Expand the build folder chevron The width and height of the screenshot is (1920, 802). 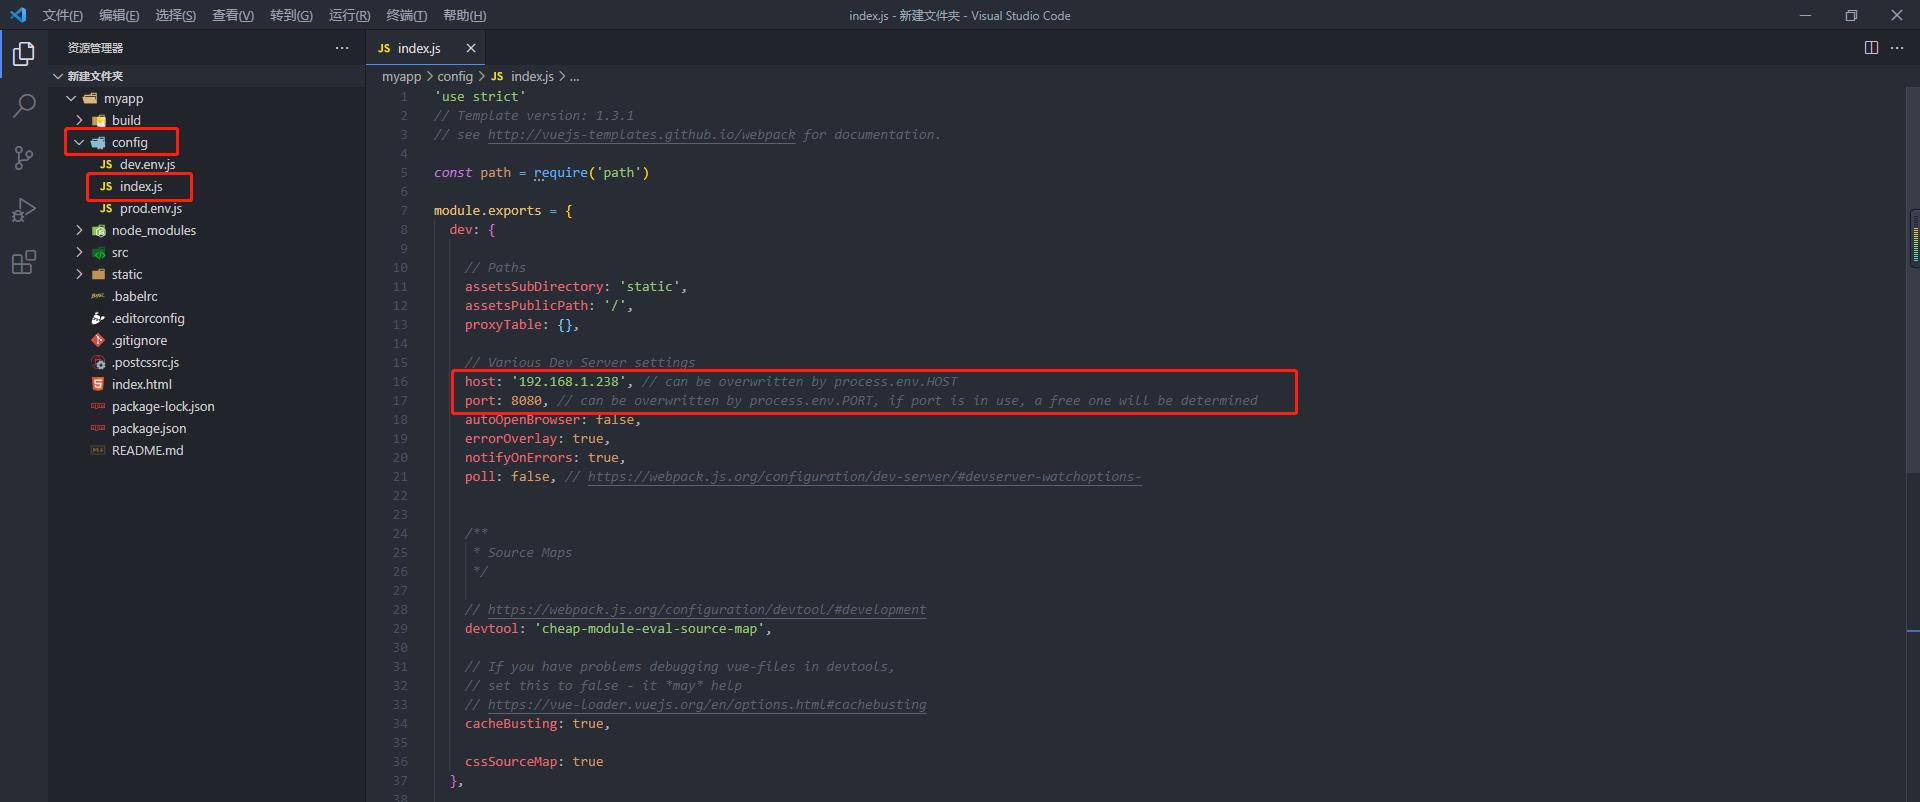click(x=79, y=120)
